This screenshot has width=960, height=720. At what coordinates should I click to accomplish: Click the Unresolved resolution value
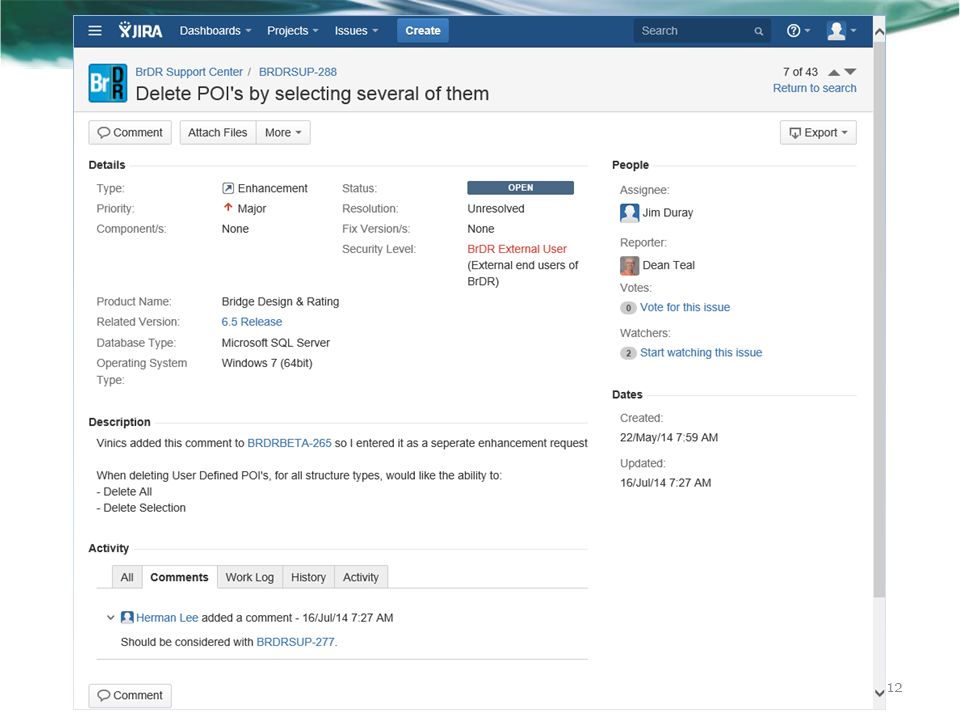[496, 209]
